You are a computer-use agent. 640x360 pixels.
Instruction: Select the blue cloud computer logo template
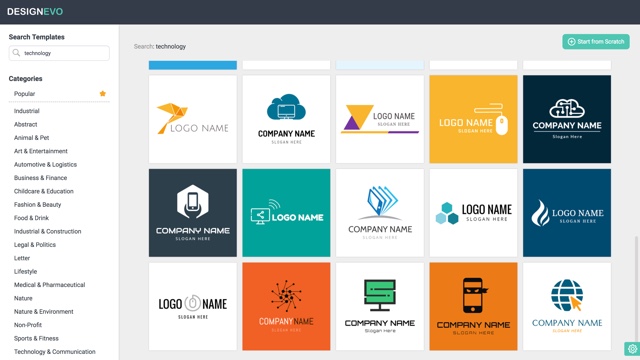tap(286, 119)
